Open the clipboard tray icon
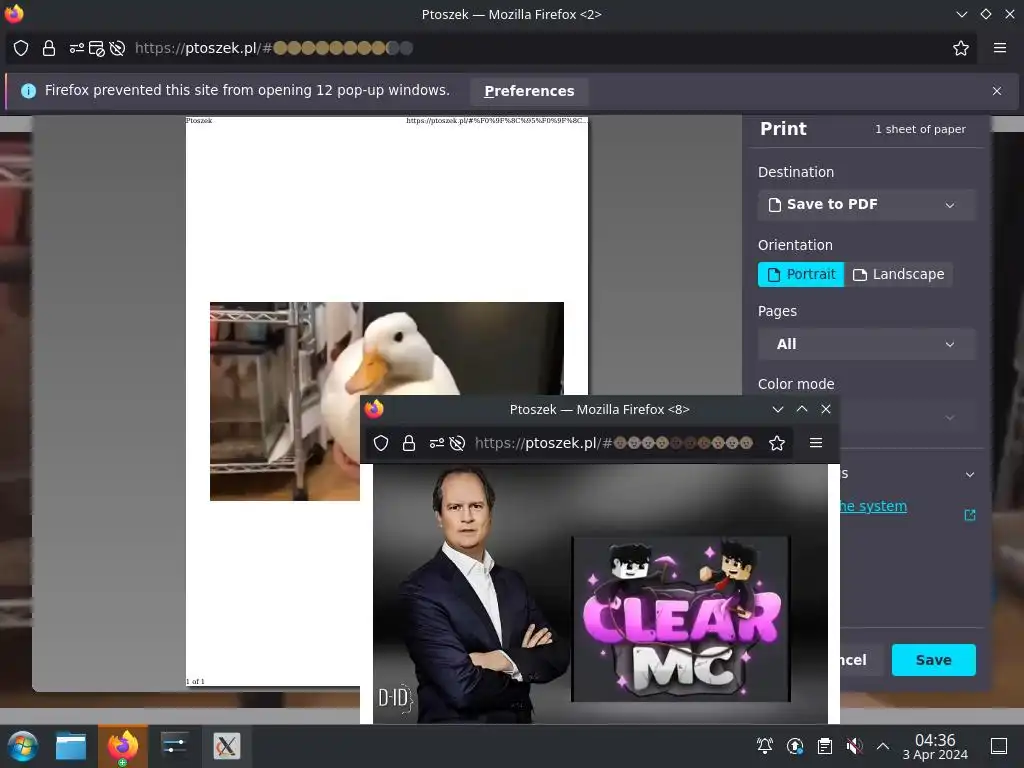1024x768 pixels. click(825, 746)
